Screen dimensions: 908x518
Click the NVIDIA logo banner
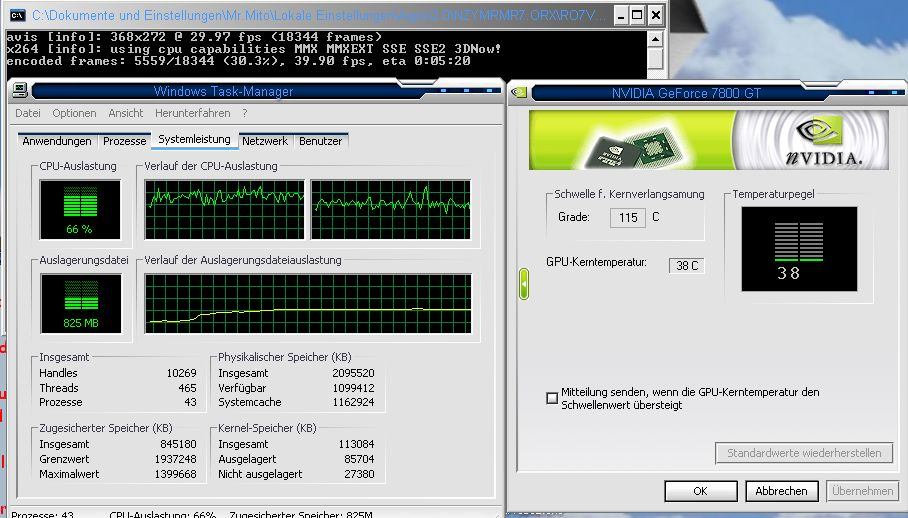(708, 140)
